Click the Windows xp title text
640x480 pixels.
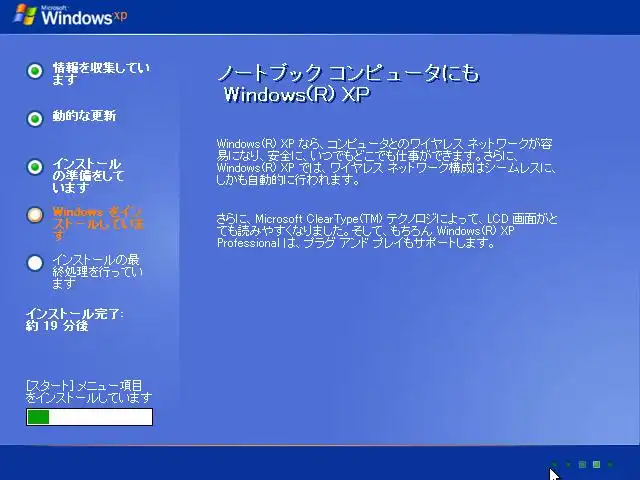point(84,16)
